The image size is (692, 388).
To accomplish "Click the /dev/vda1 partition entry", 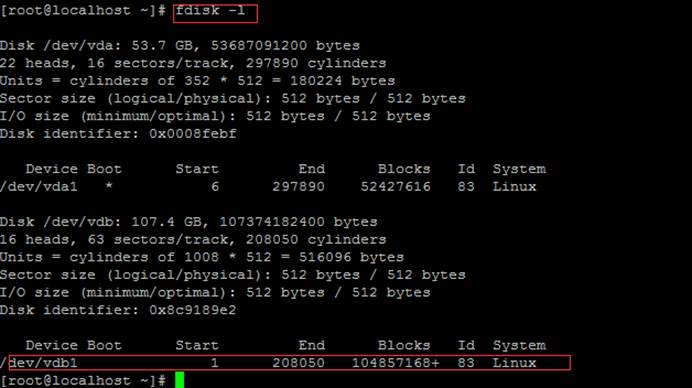I will click(x=39, y=187).
